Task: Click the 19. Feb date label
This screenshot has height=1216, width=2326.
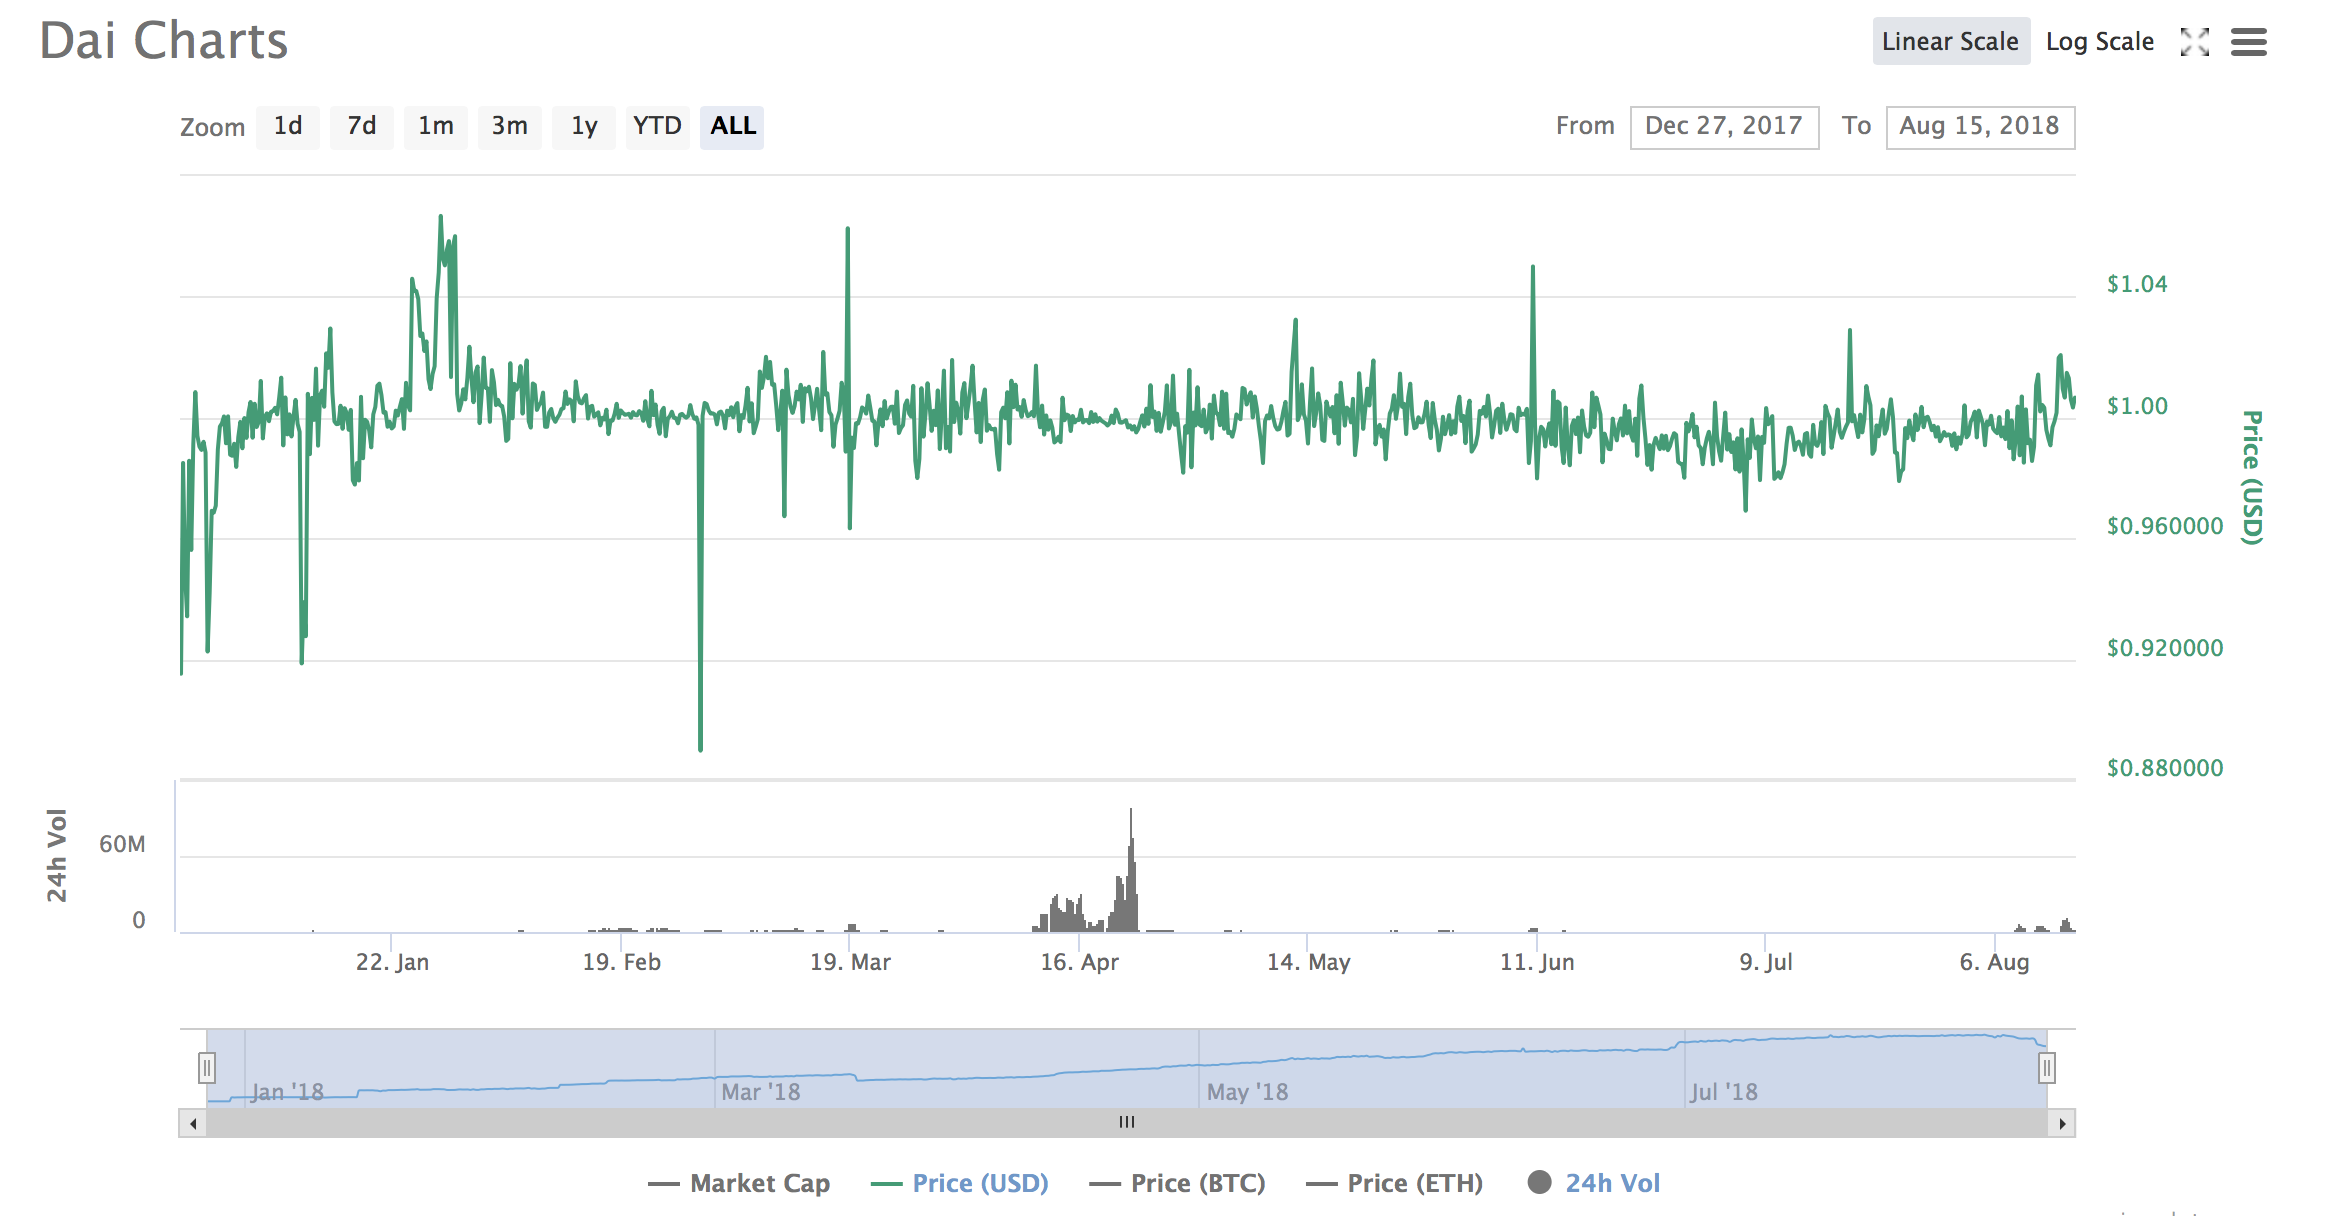Action: tap(621, 962)
